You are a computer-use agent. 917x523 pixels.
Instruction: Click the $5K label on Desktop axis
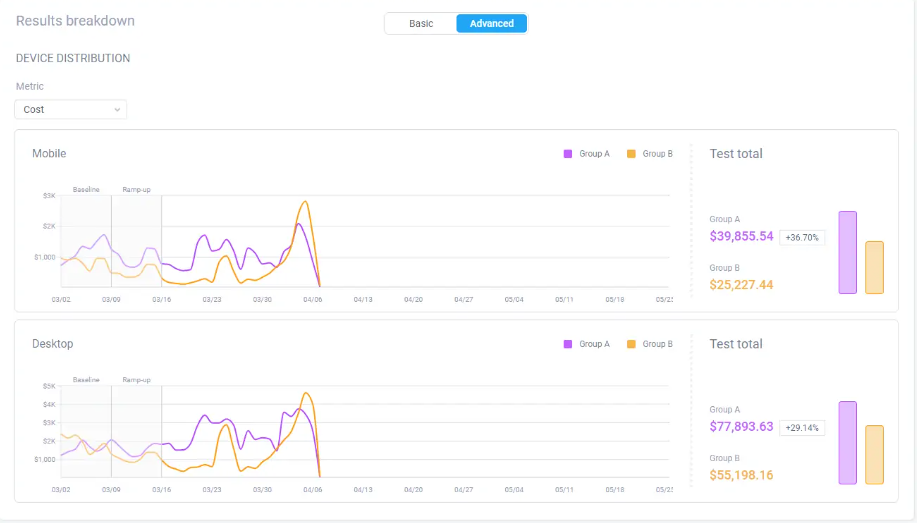49,386
